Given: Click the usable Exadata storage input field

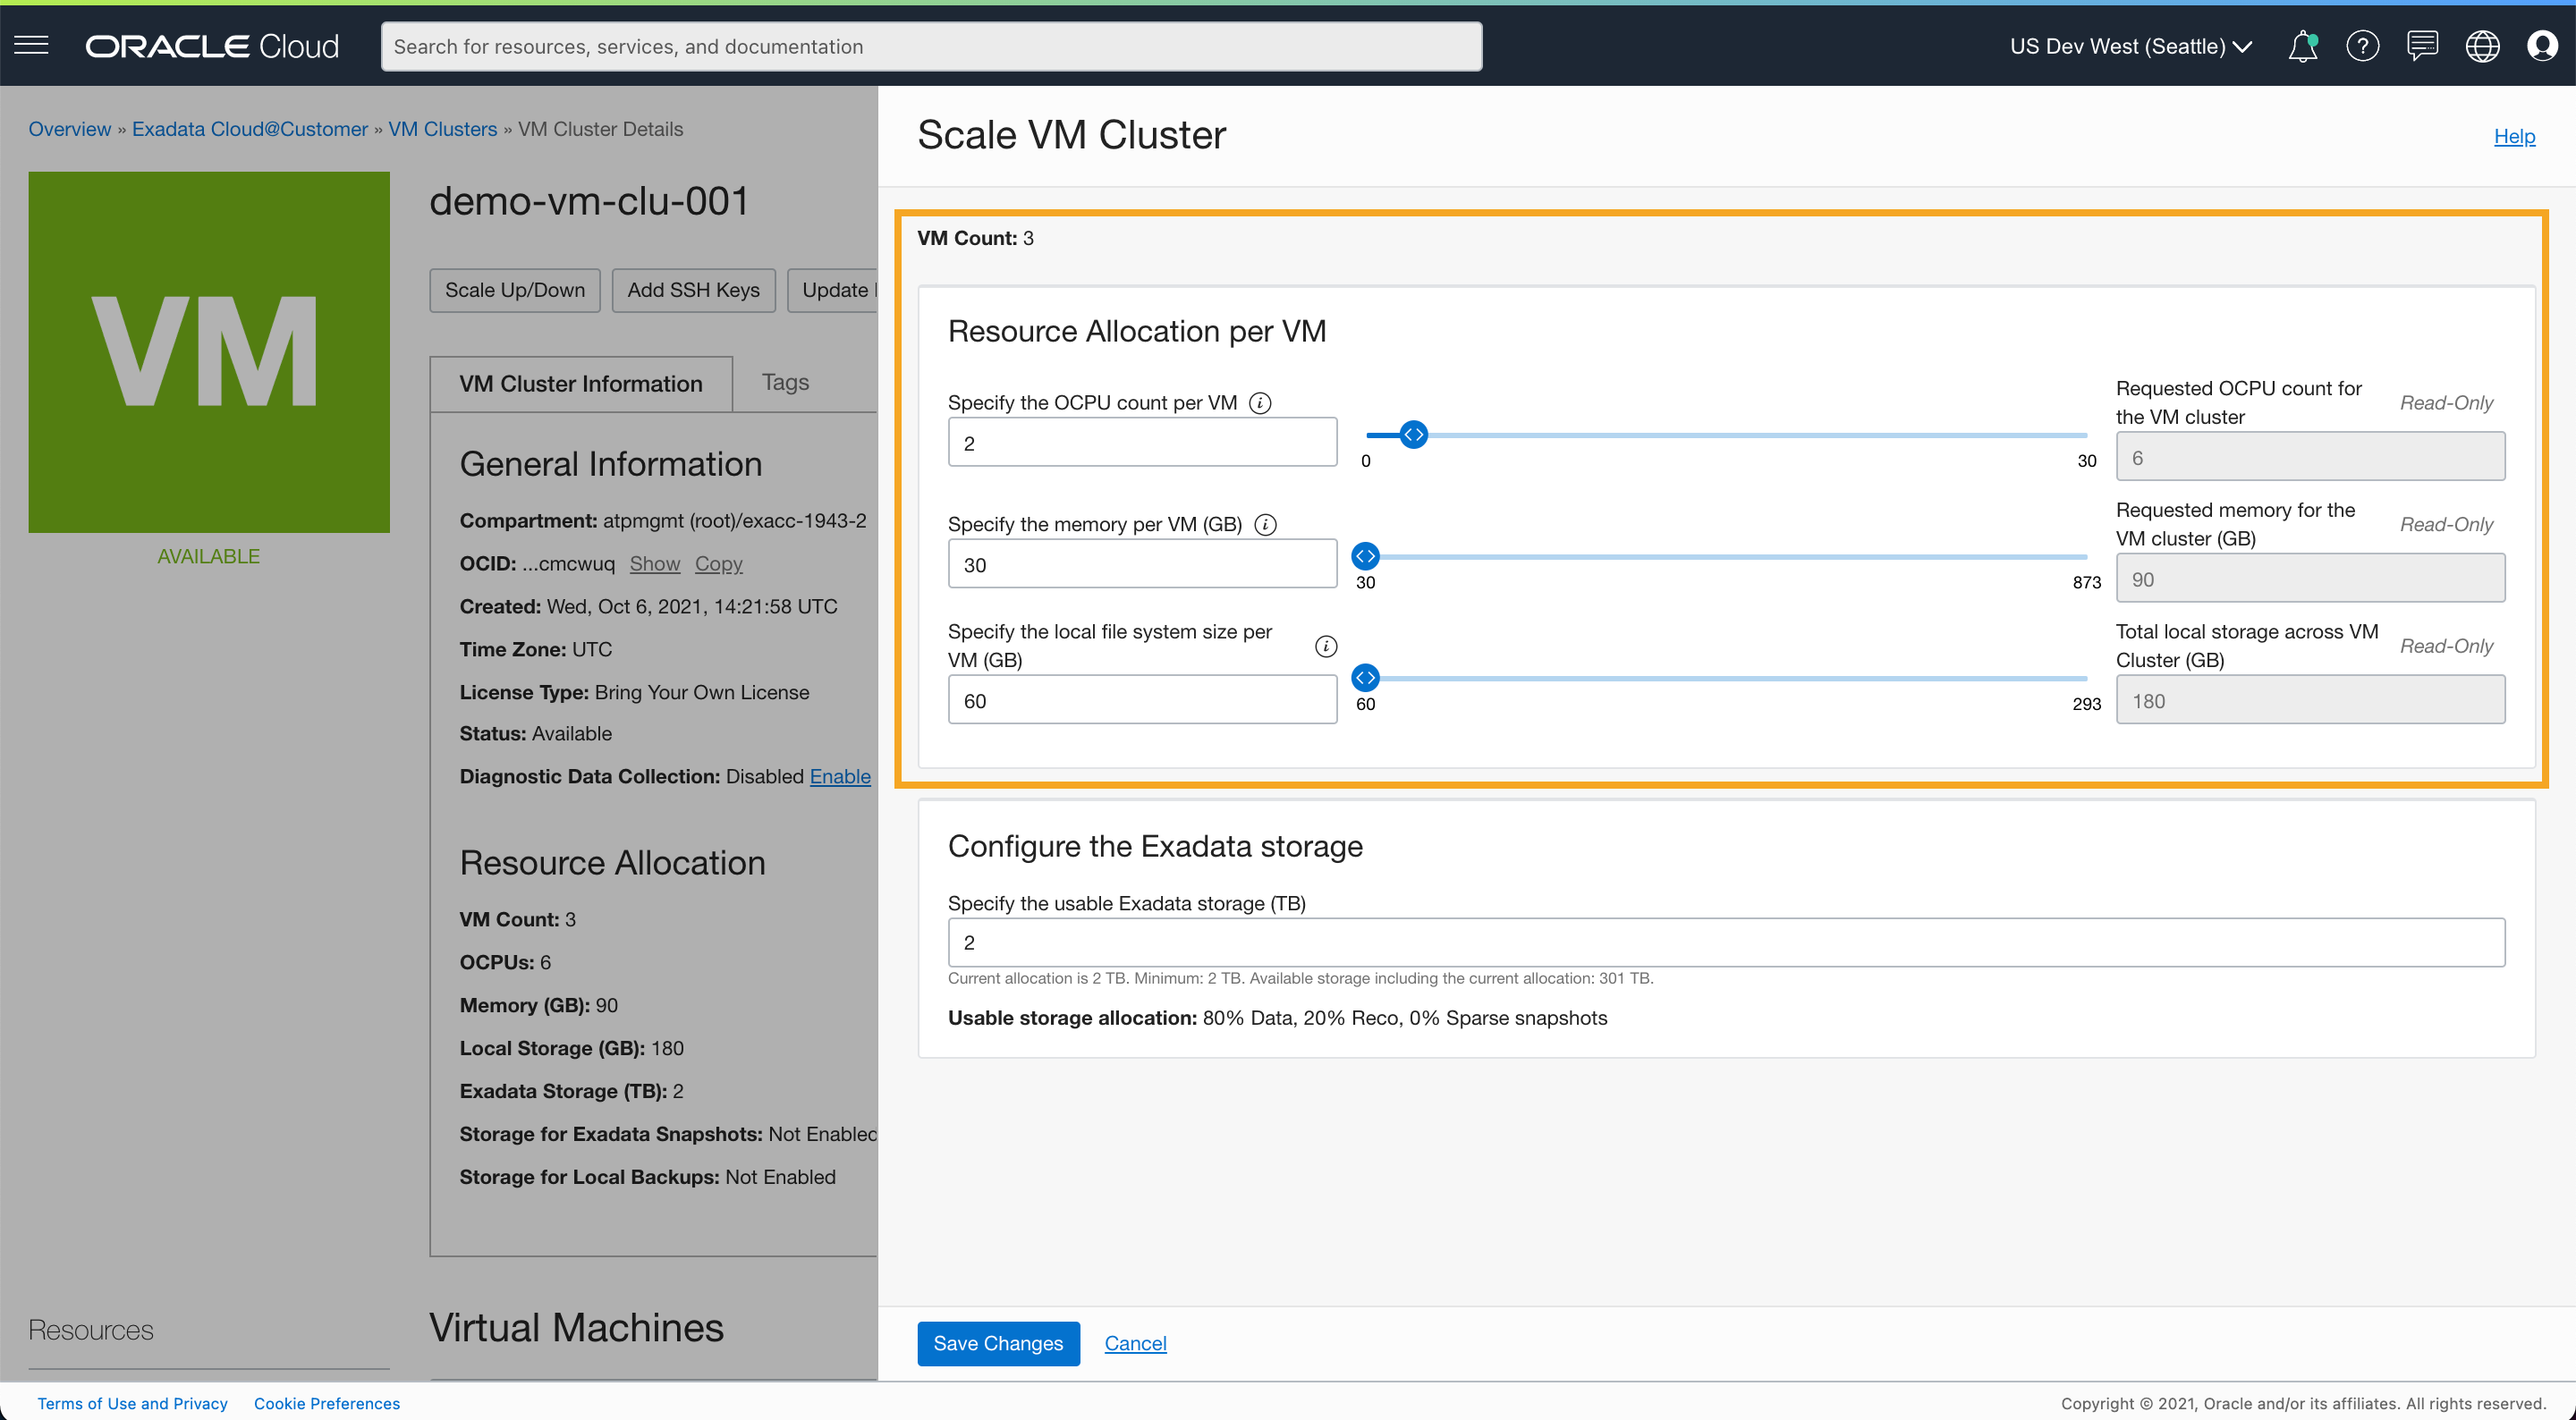Looking at the screenshot, I should [x=1726, y=942].
